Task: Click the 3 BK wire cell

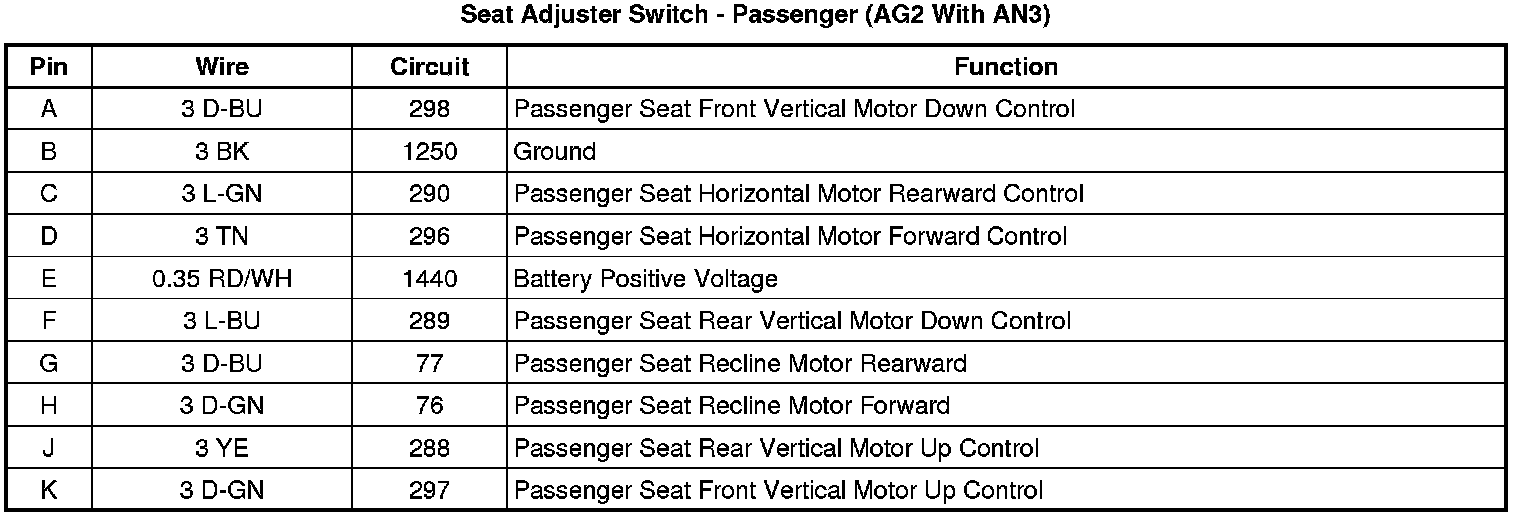Action: click(222, 152)
